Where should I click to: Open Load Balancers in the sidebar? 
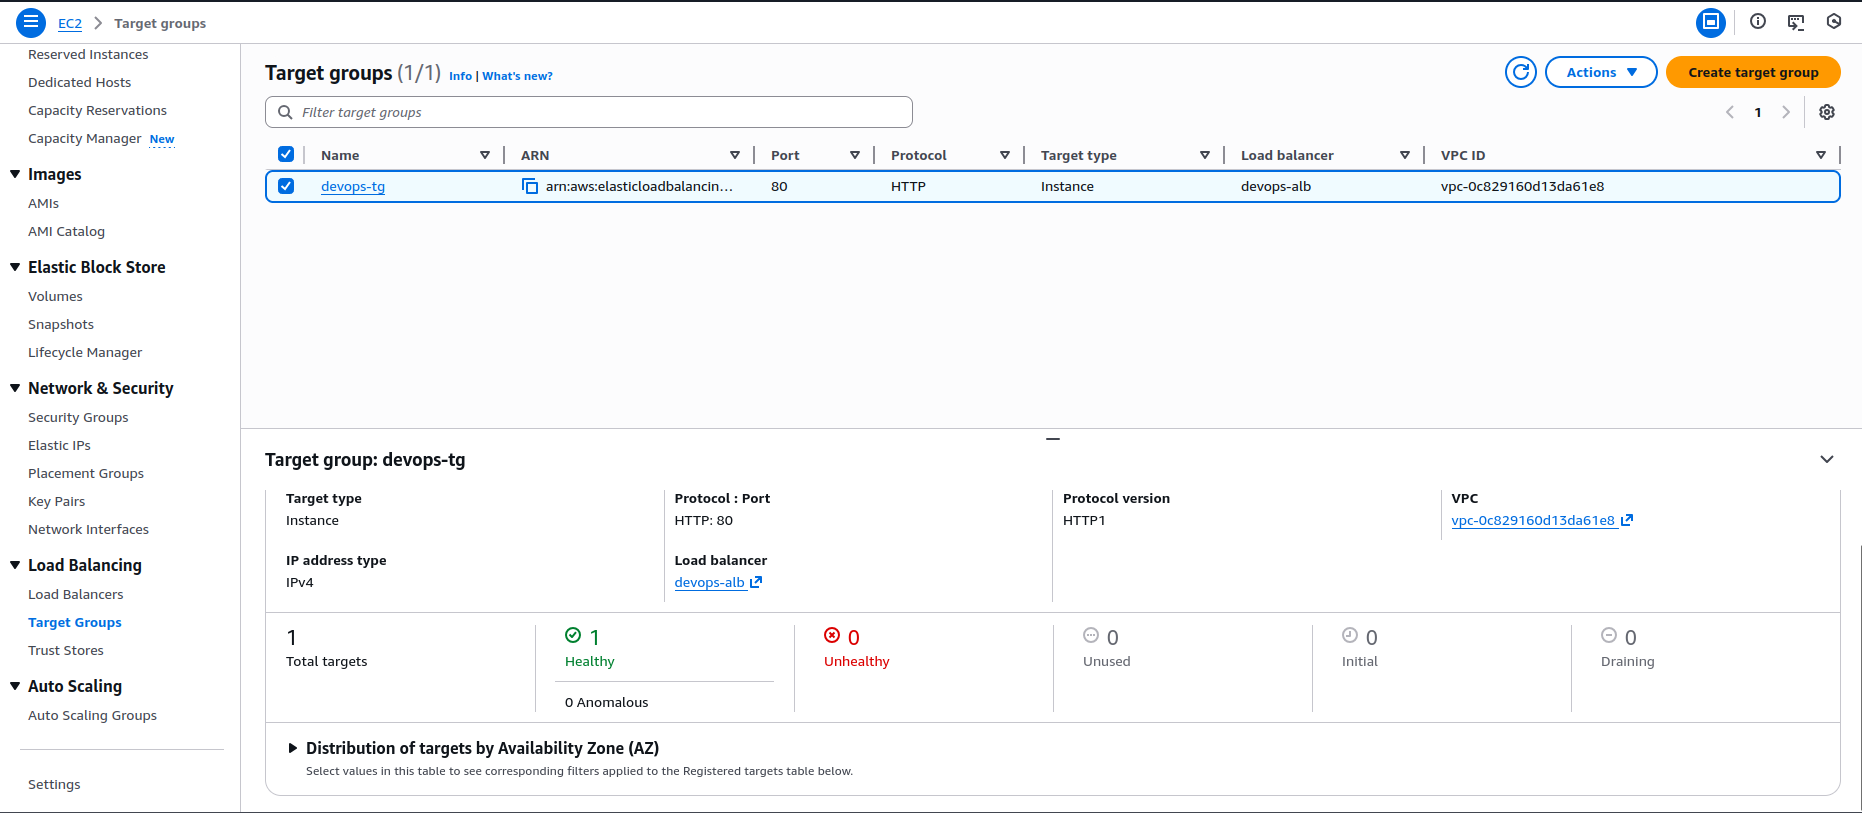76,594
